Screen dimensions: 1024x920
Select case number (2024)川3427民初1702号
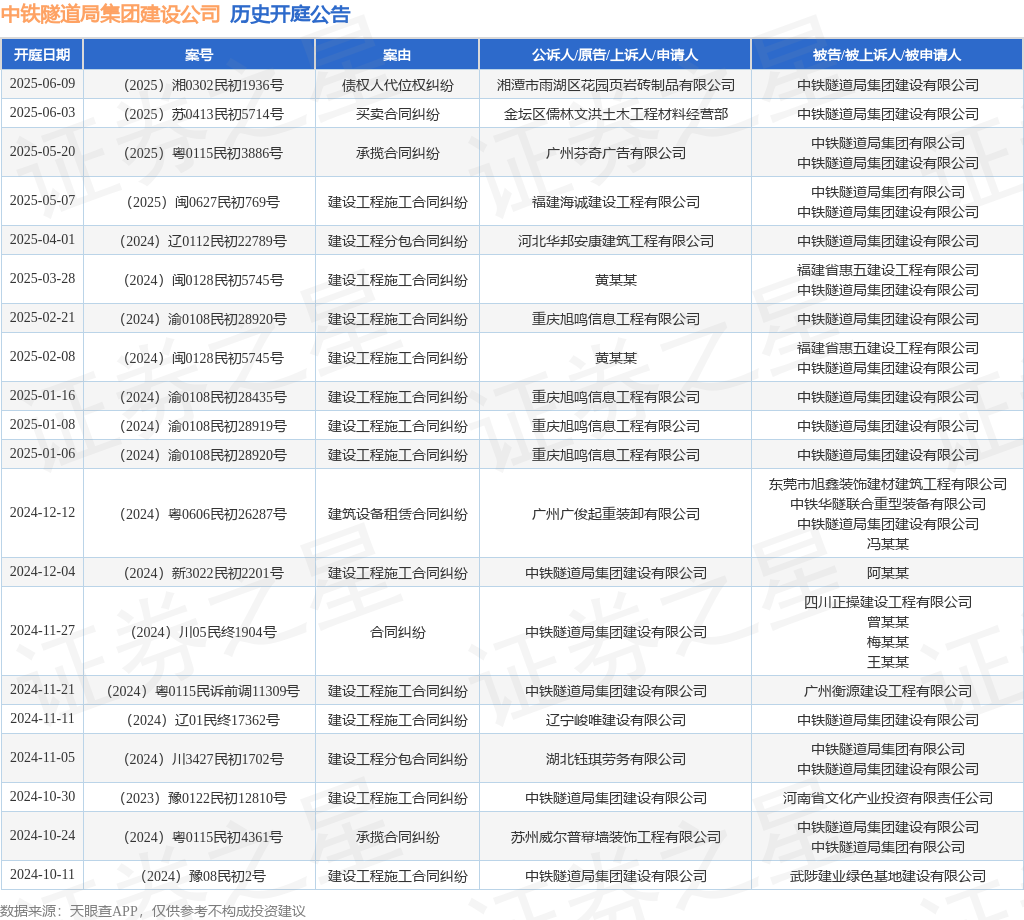click(x=202, y=759)
